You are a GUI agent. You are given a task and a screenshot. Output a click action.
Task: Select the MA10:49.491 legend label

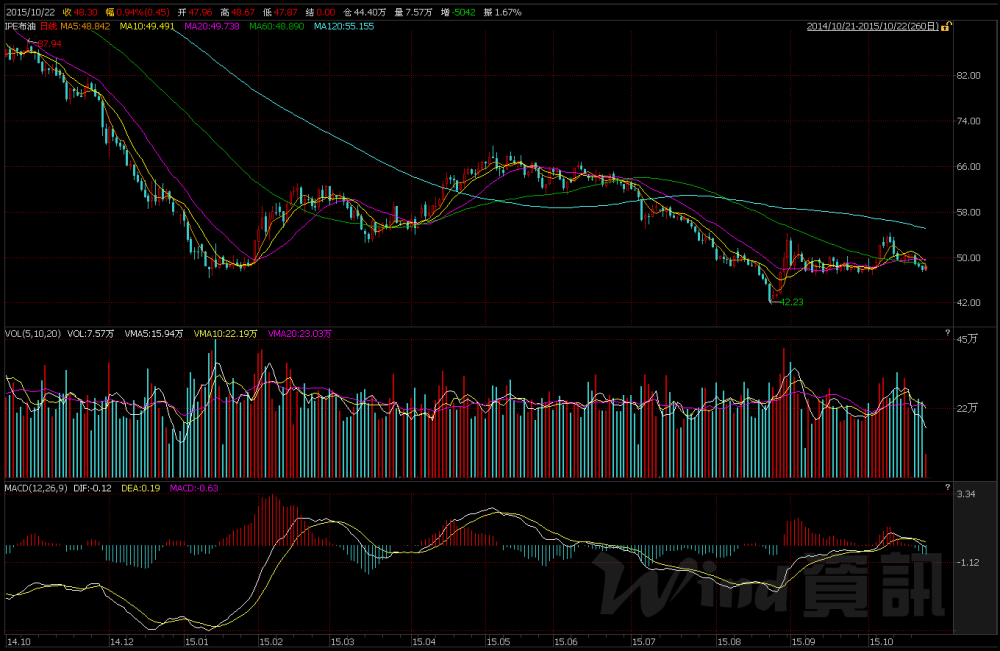pyautogui.click(x=146, y=27)
